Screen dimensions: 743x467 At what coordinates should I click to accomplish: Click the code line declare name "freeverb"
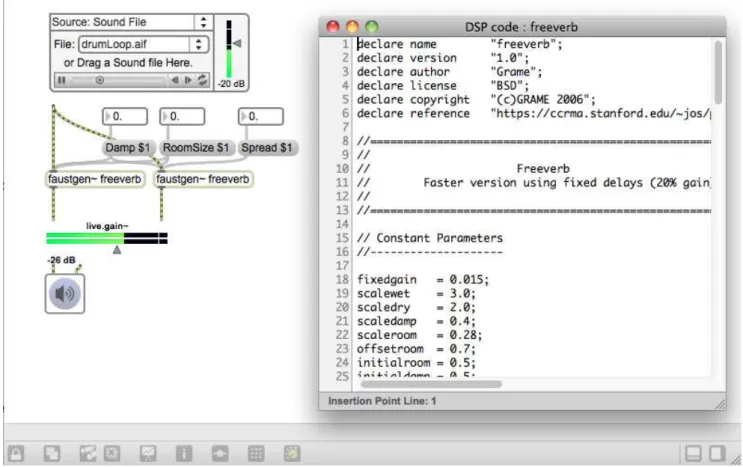[460, 44]
